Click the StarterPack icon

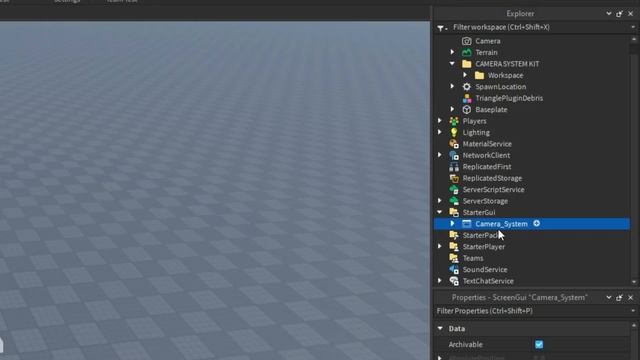click(x=454, y=235)
